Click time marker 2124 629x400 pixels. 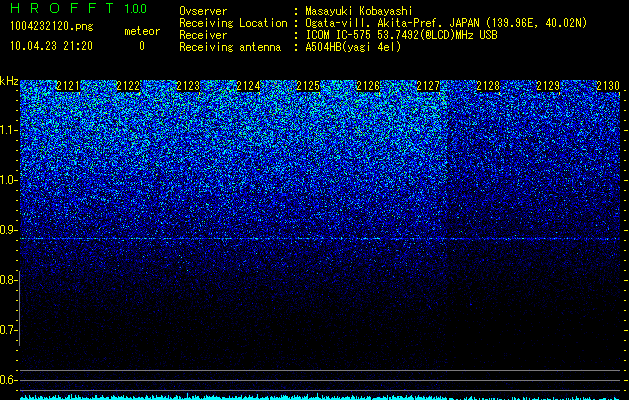click(x=248, y=86)
